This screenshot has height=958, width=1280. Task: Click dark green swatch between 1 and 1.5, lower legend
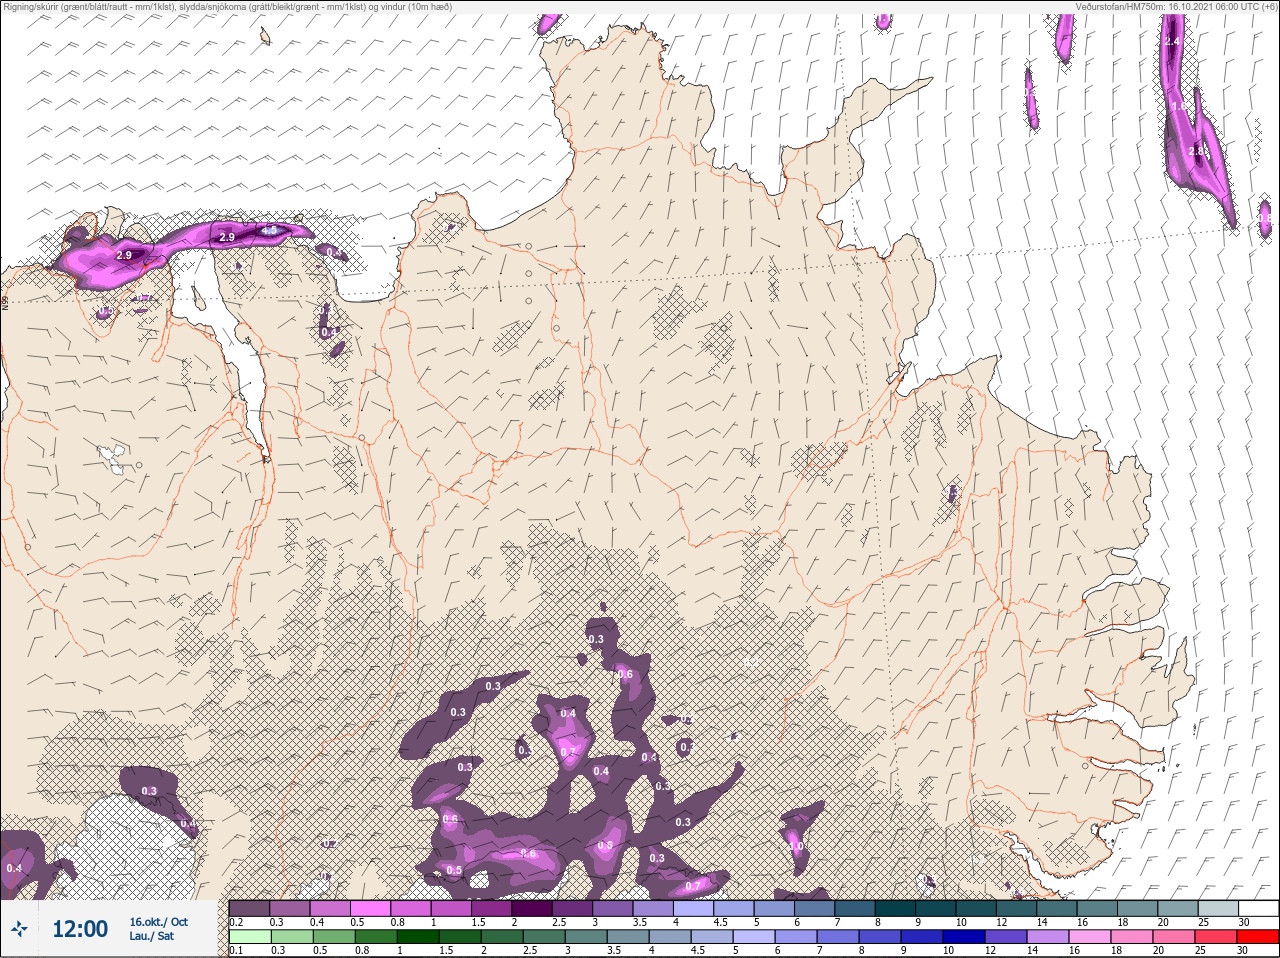click(x=419, y=937)
